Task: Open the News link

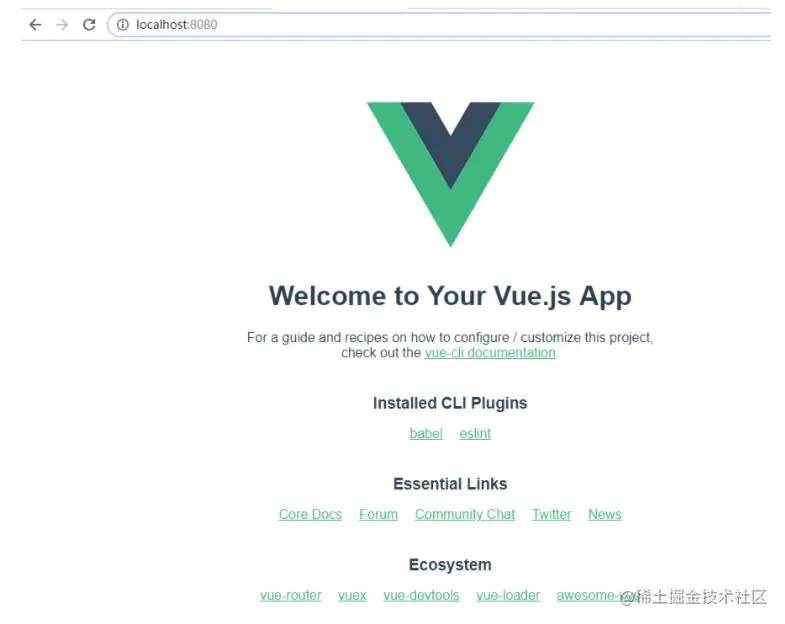Action: [x=605, y=514]
